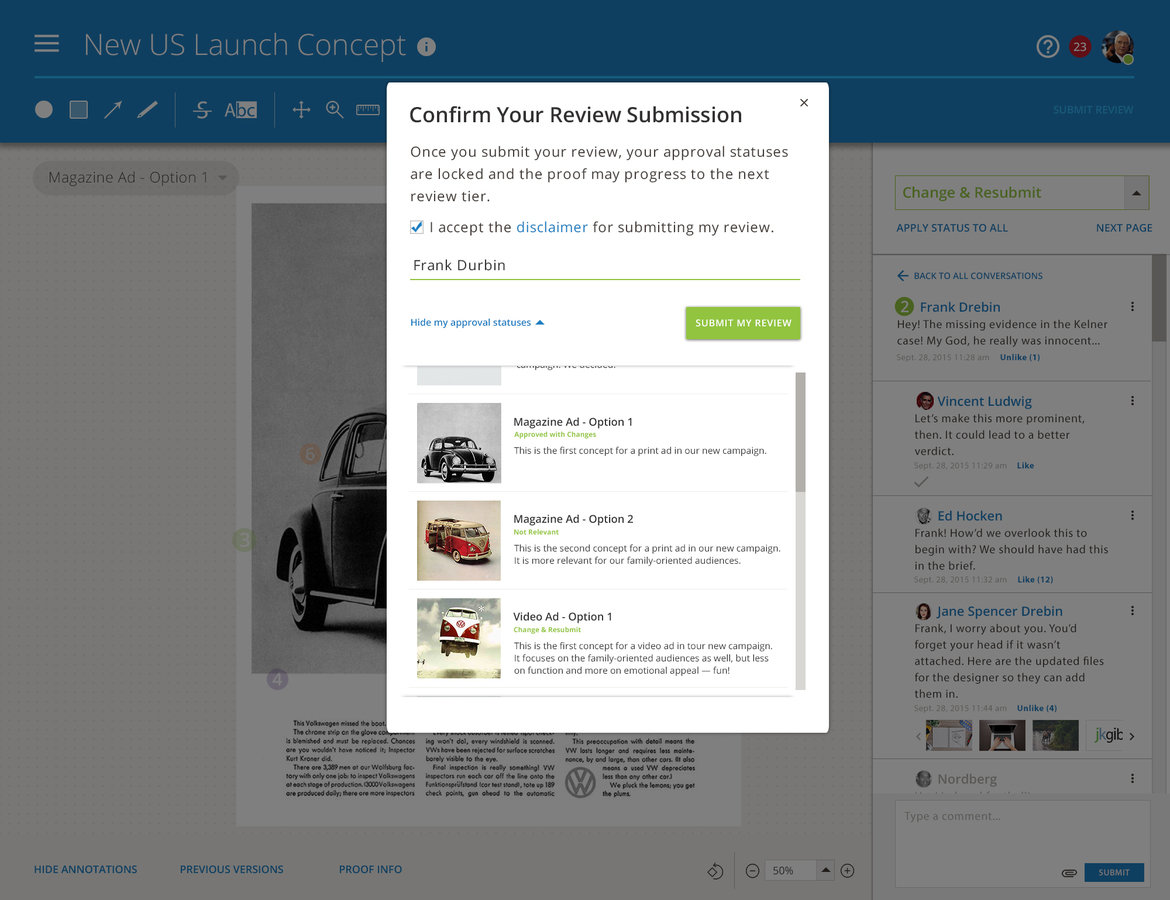Open the disclaimer link
The height and width of the screenshot is (900, 1170).
coord(551,227)
